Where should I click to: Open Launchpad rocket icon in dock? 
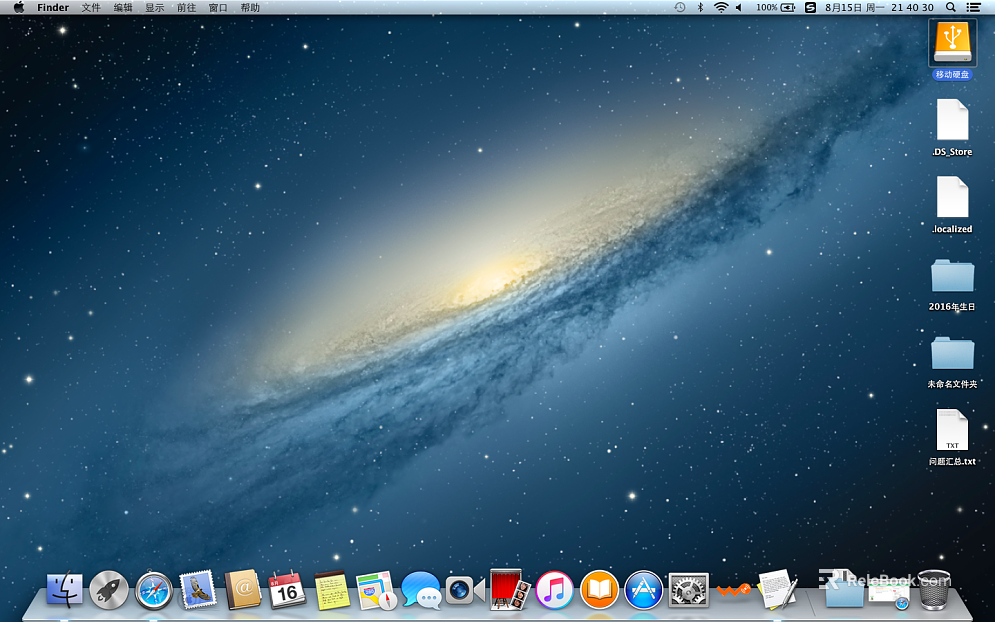[109, 590]
